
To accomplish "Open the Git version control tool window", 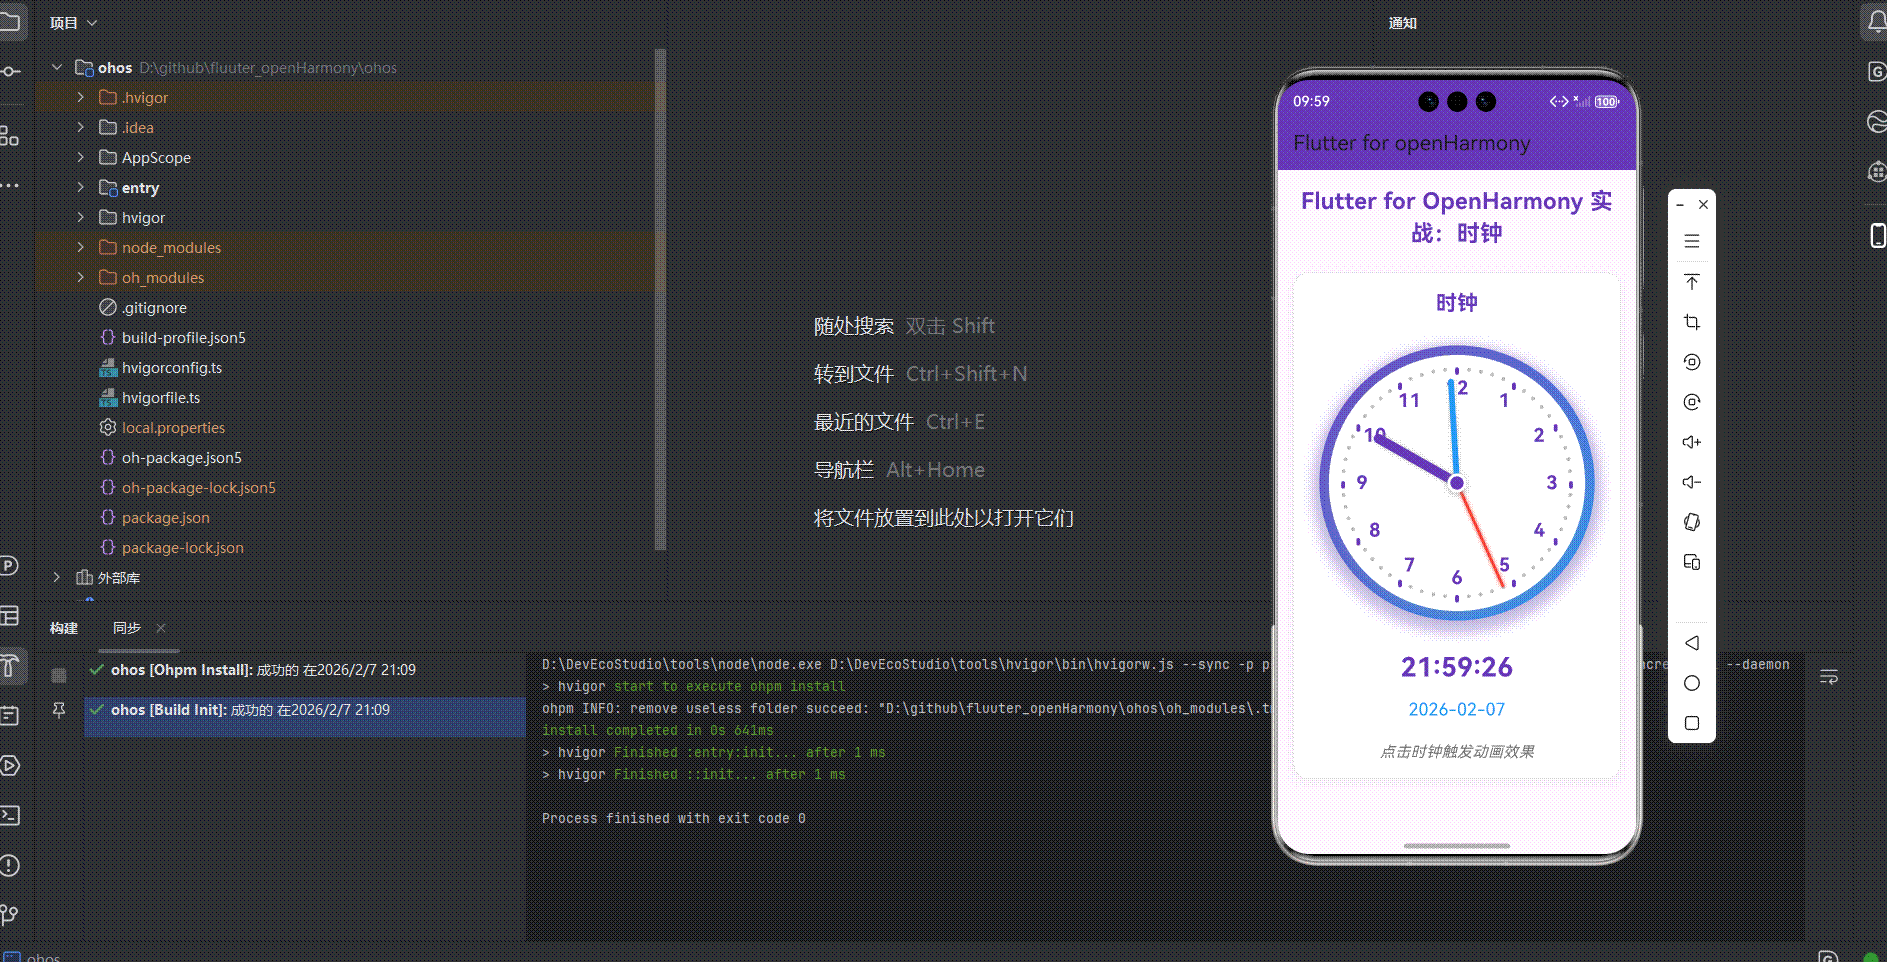I will (10, 915).
